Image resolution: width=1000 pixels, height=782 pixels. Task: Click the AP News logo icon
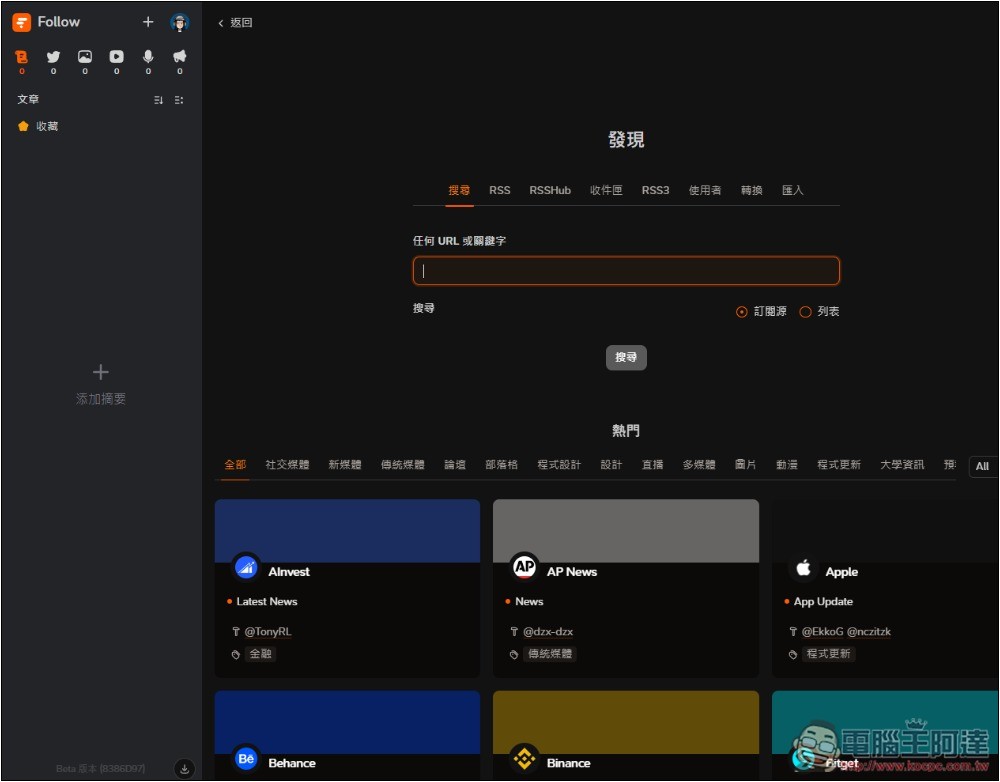(x=524, y=566)
